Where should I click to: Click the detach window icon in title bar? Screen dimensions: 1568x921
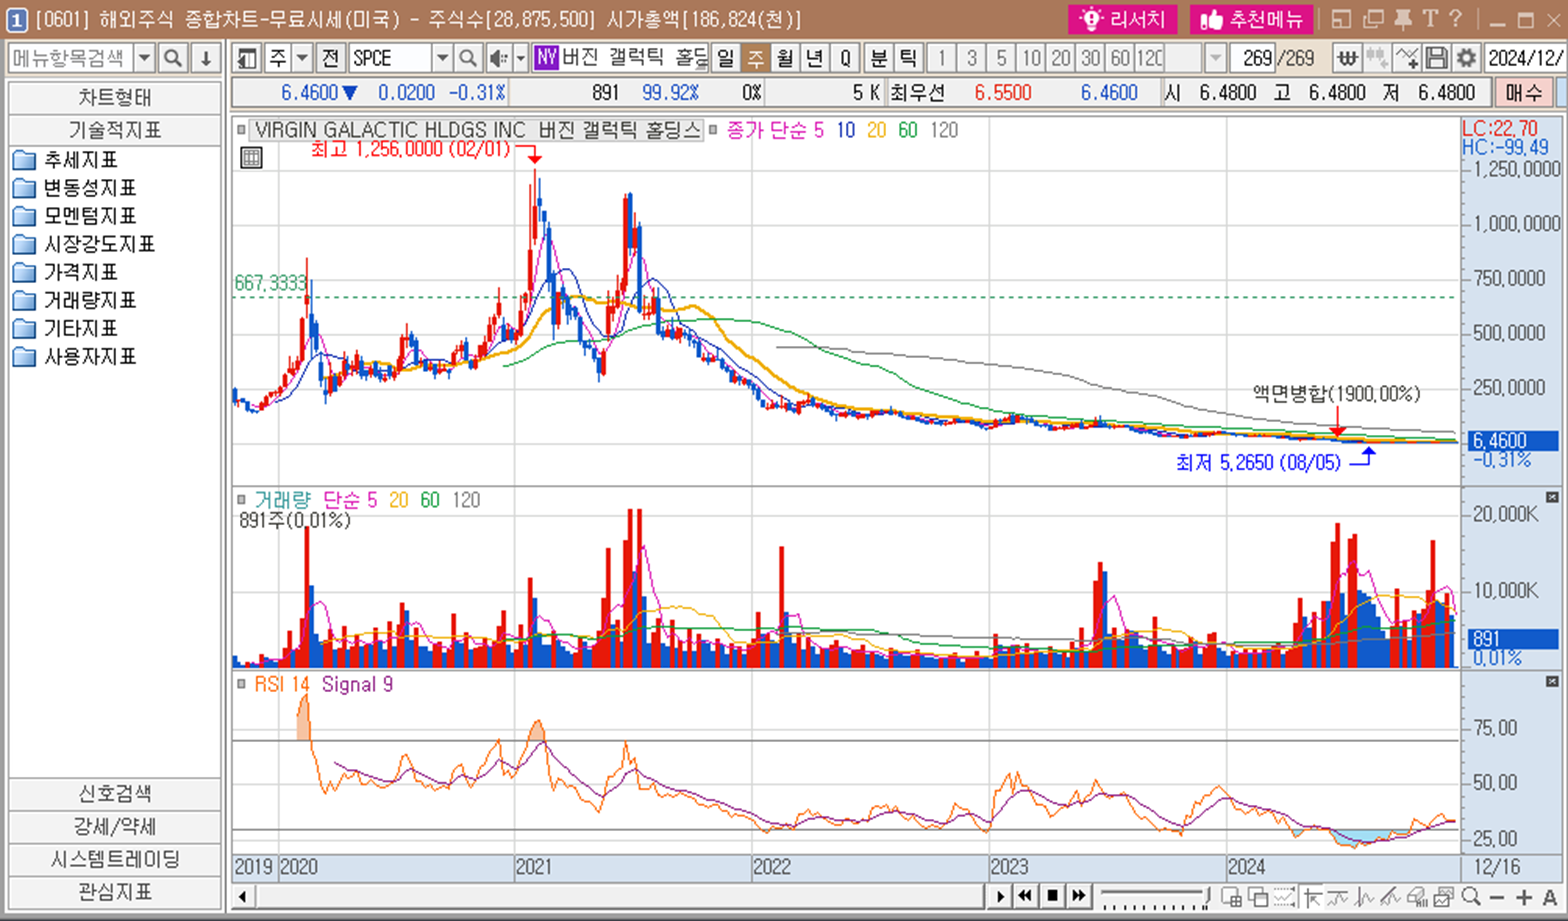1342,19
